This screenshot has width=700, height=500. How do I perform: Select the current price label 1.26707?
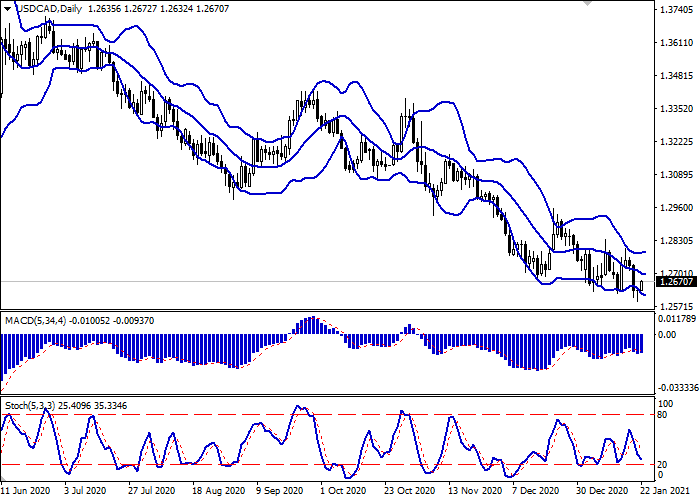point(677,282)
